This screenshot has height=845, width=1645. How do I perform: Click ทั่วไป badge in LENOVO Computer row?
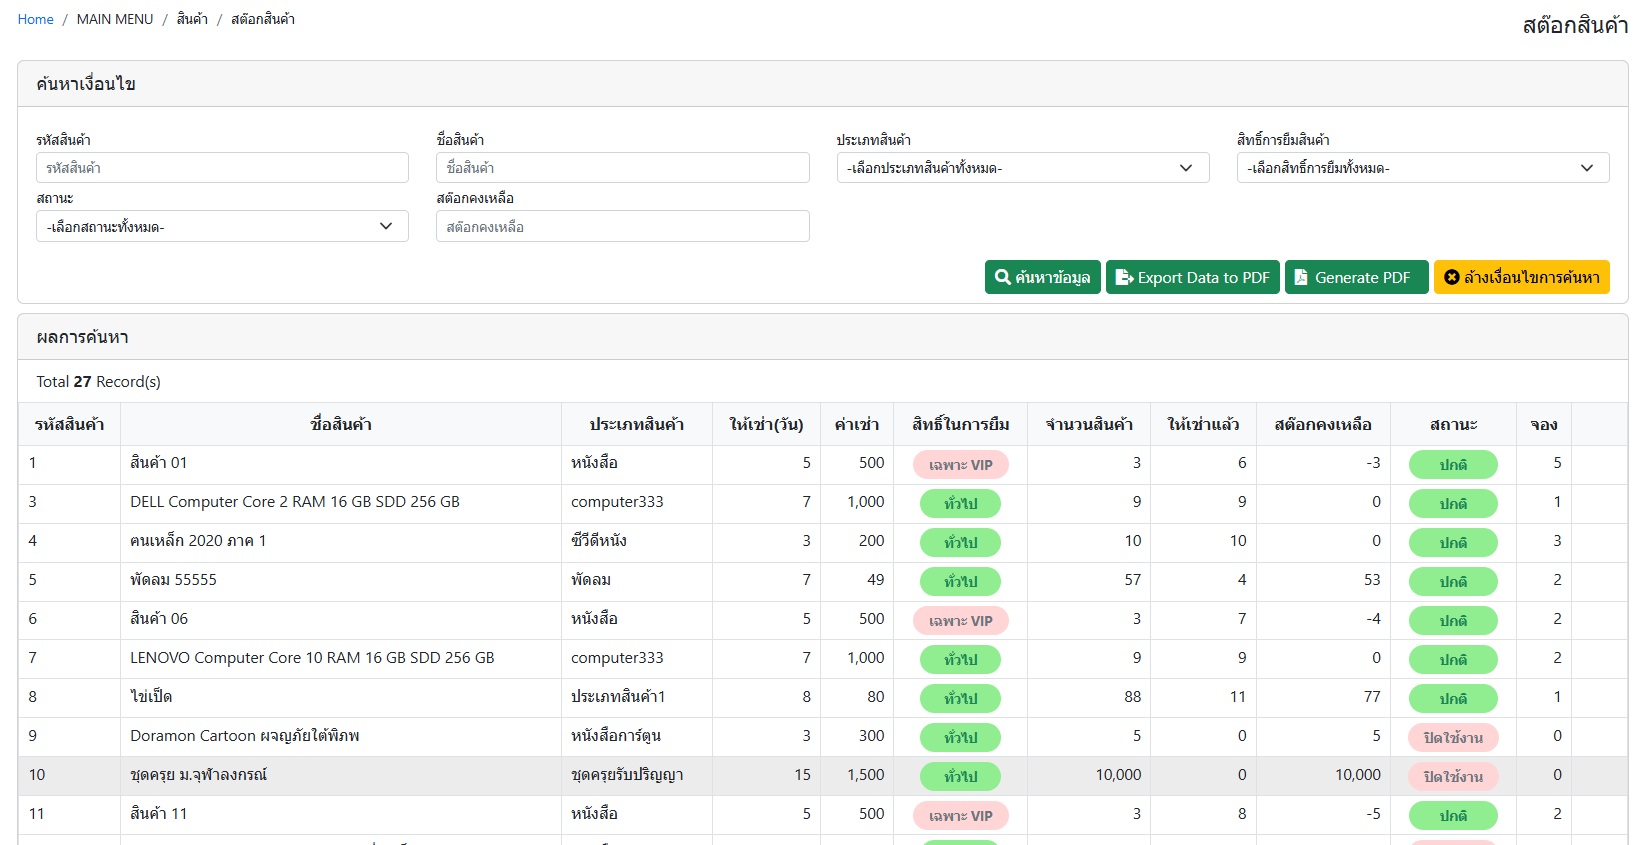coord(960,660)
